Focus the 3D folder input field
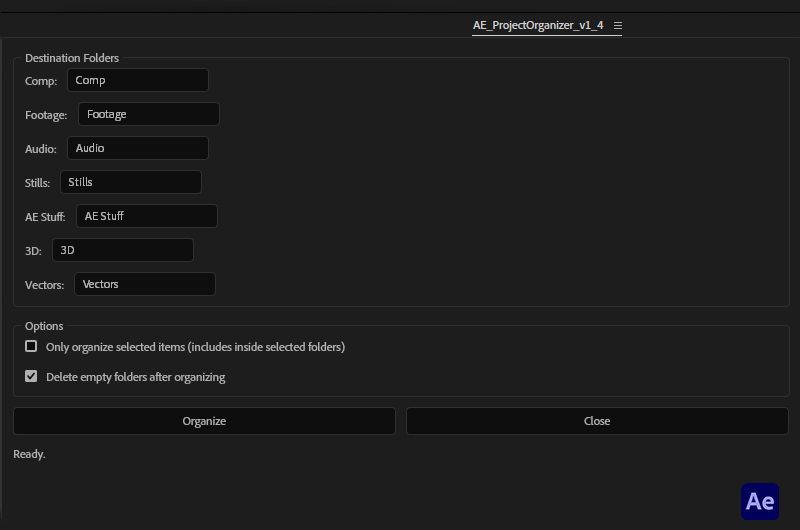 [123, 250]
